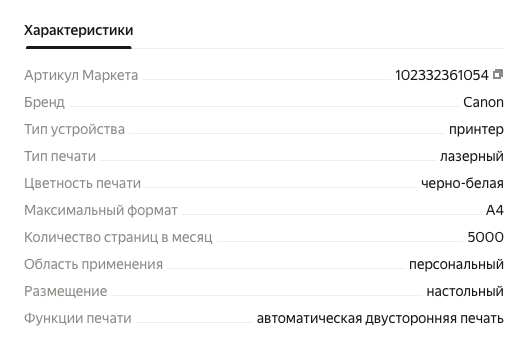Click the Количество страниц в месяц label
This screenshot has width=528, height=362.
[x=118, y=237]
